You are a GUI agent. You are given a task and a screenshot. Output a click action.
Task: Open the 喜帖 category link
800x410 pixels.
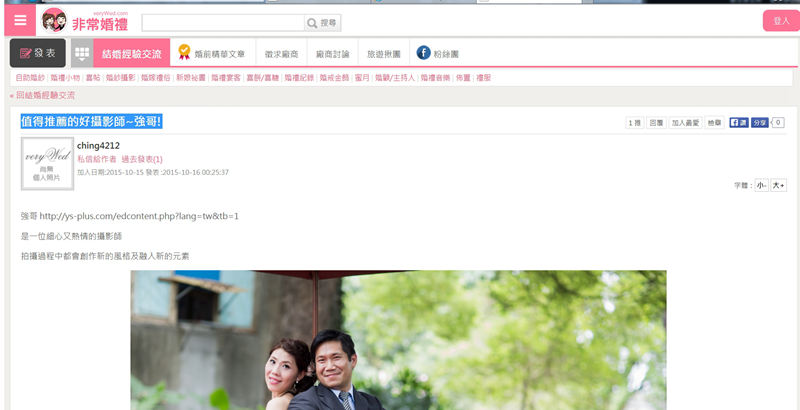tap(93, 78)
